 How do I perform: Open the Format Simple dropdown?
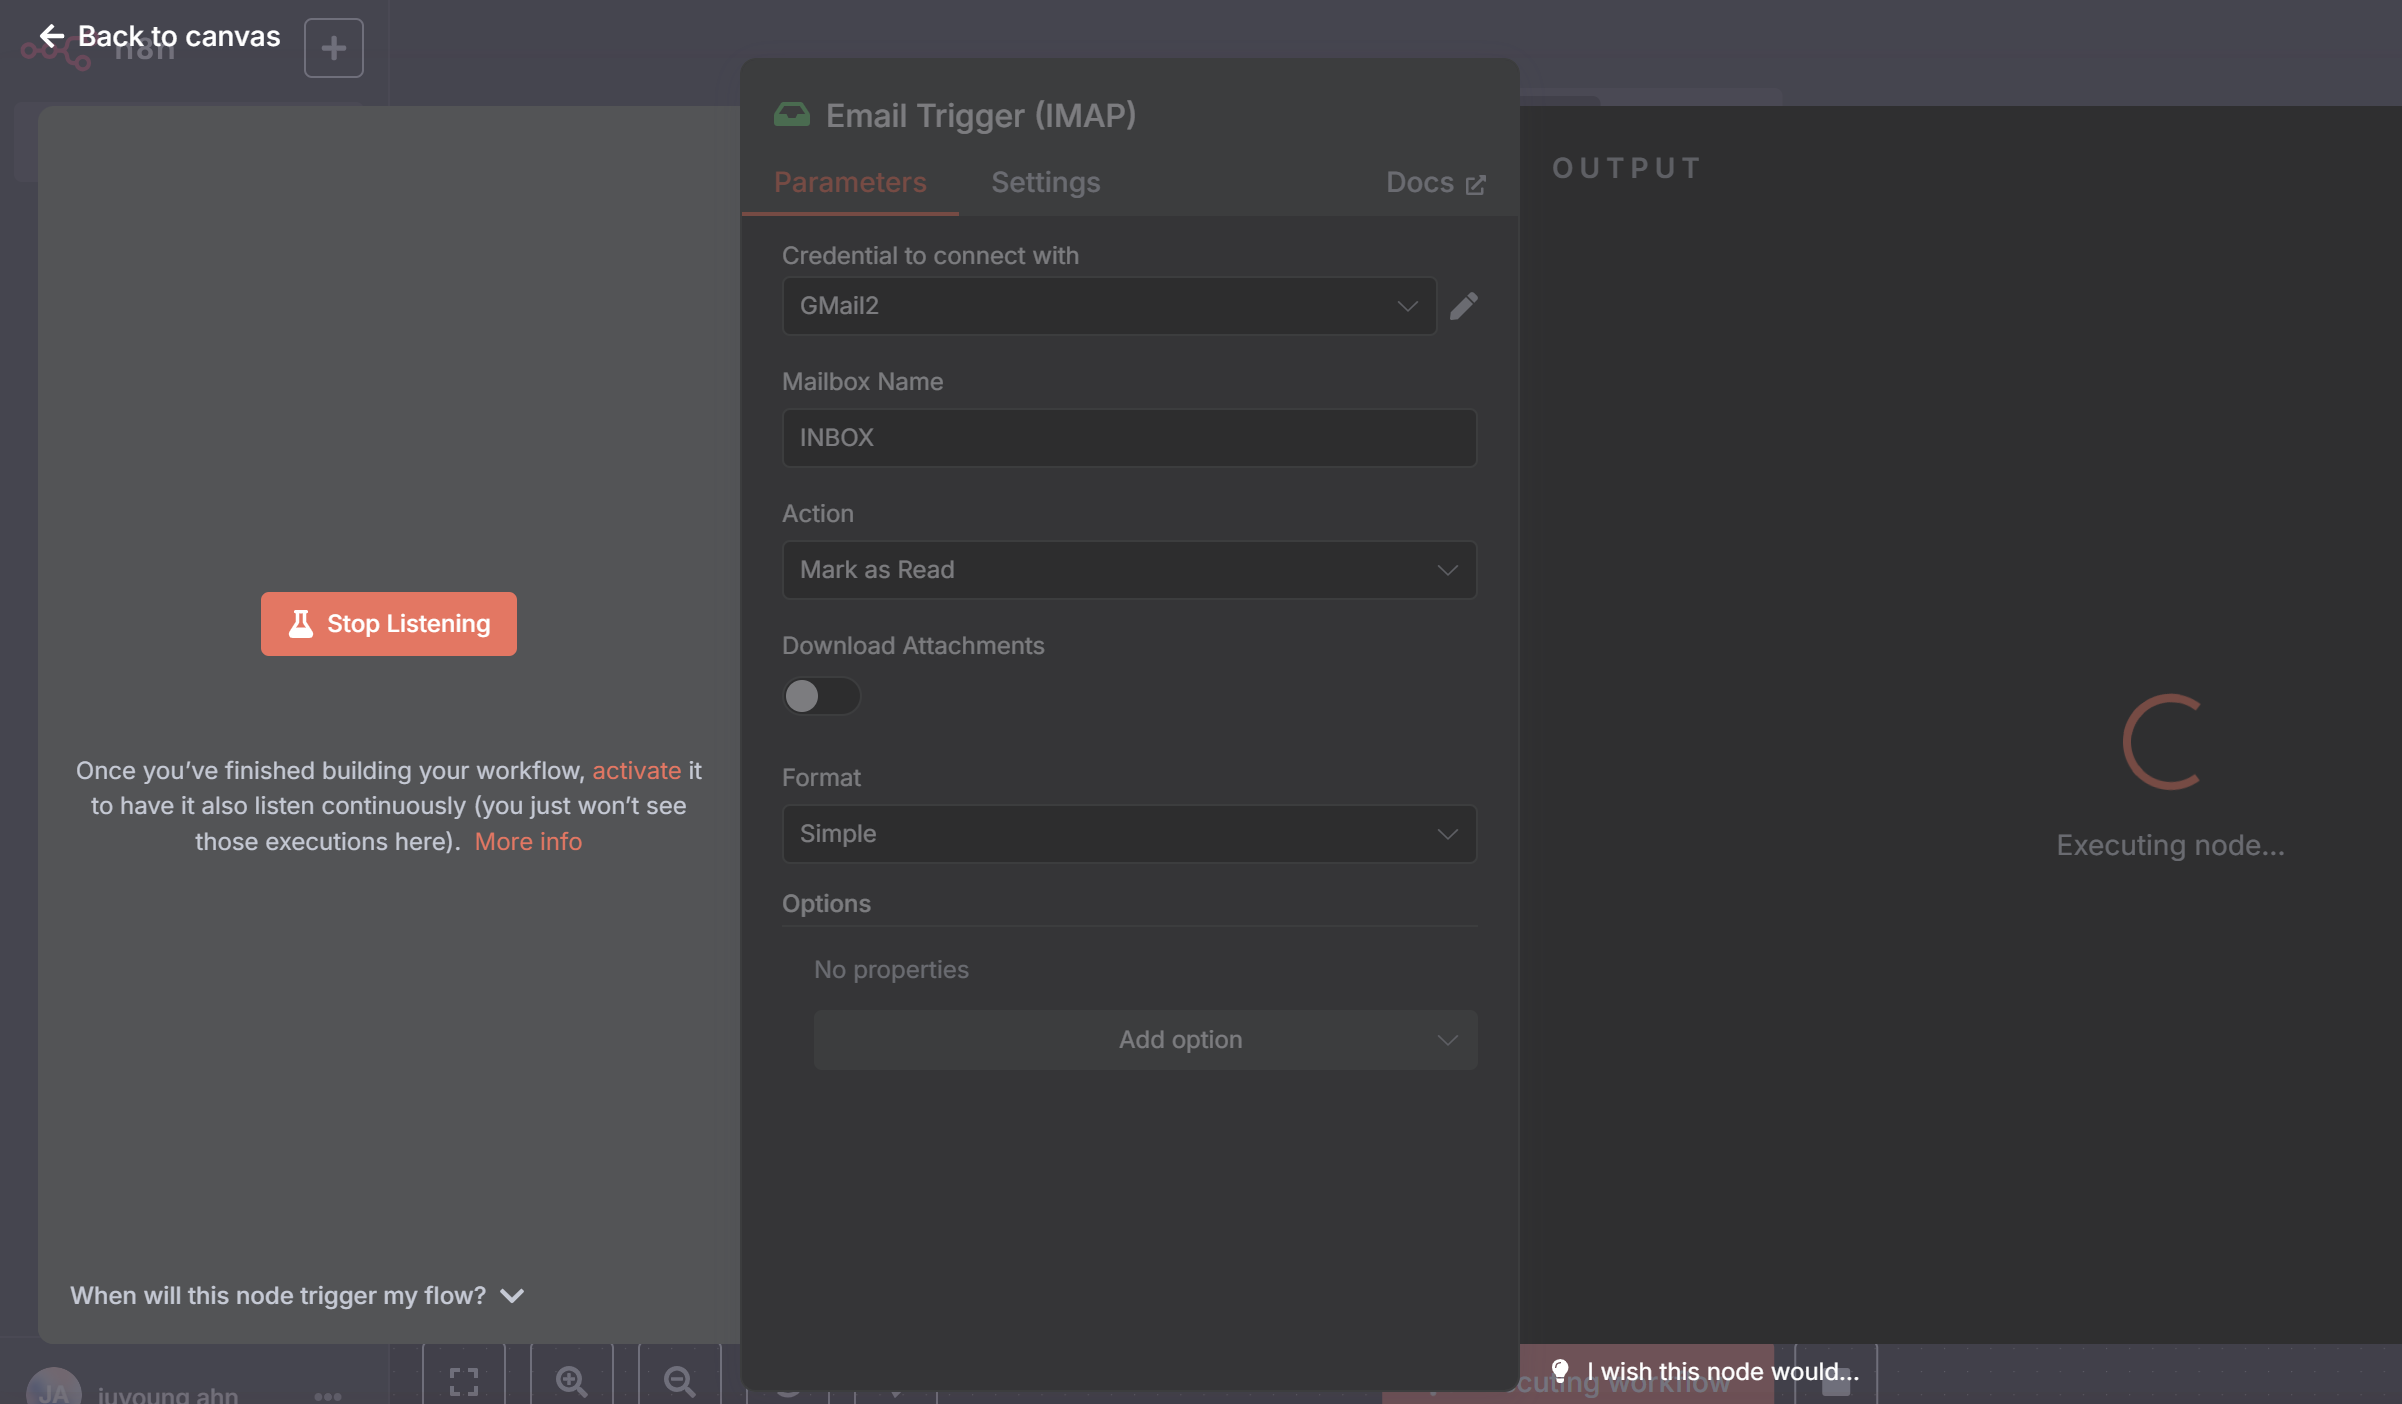(x=1129, y=834)
